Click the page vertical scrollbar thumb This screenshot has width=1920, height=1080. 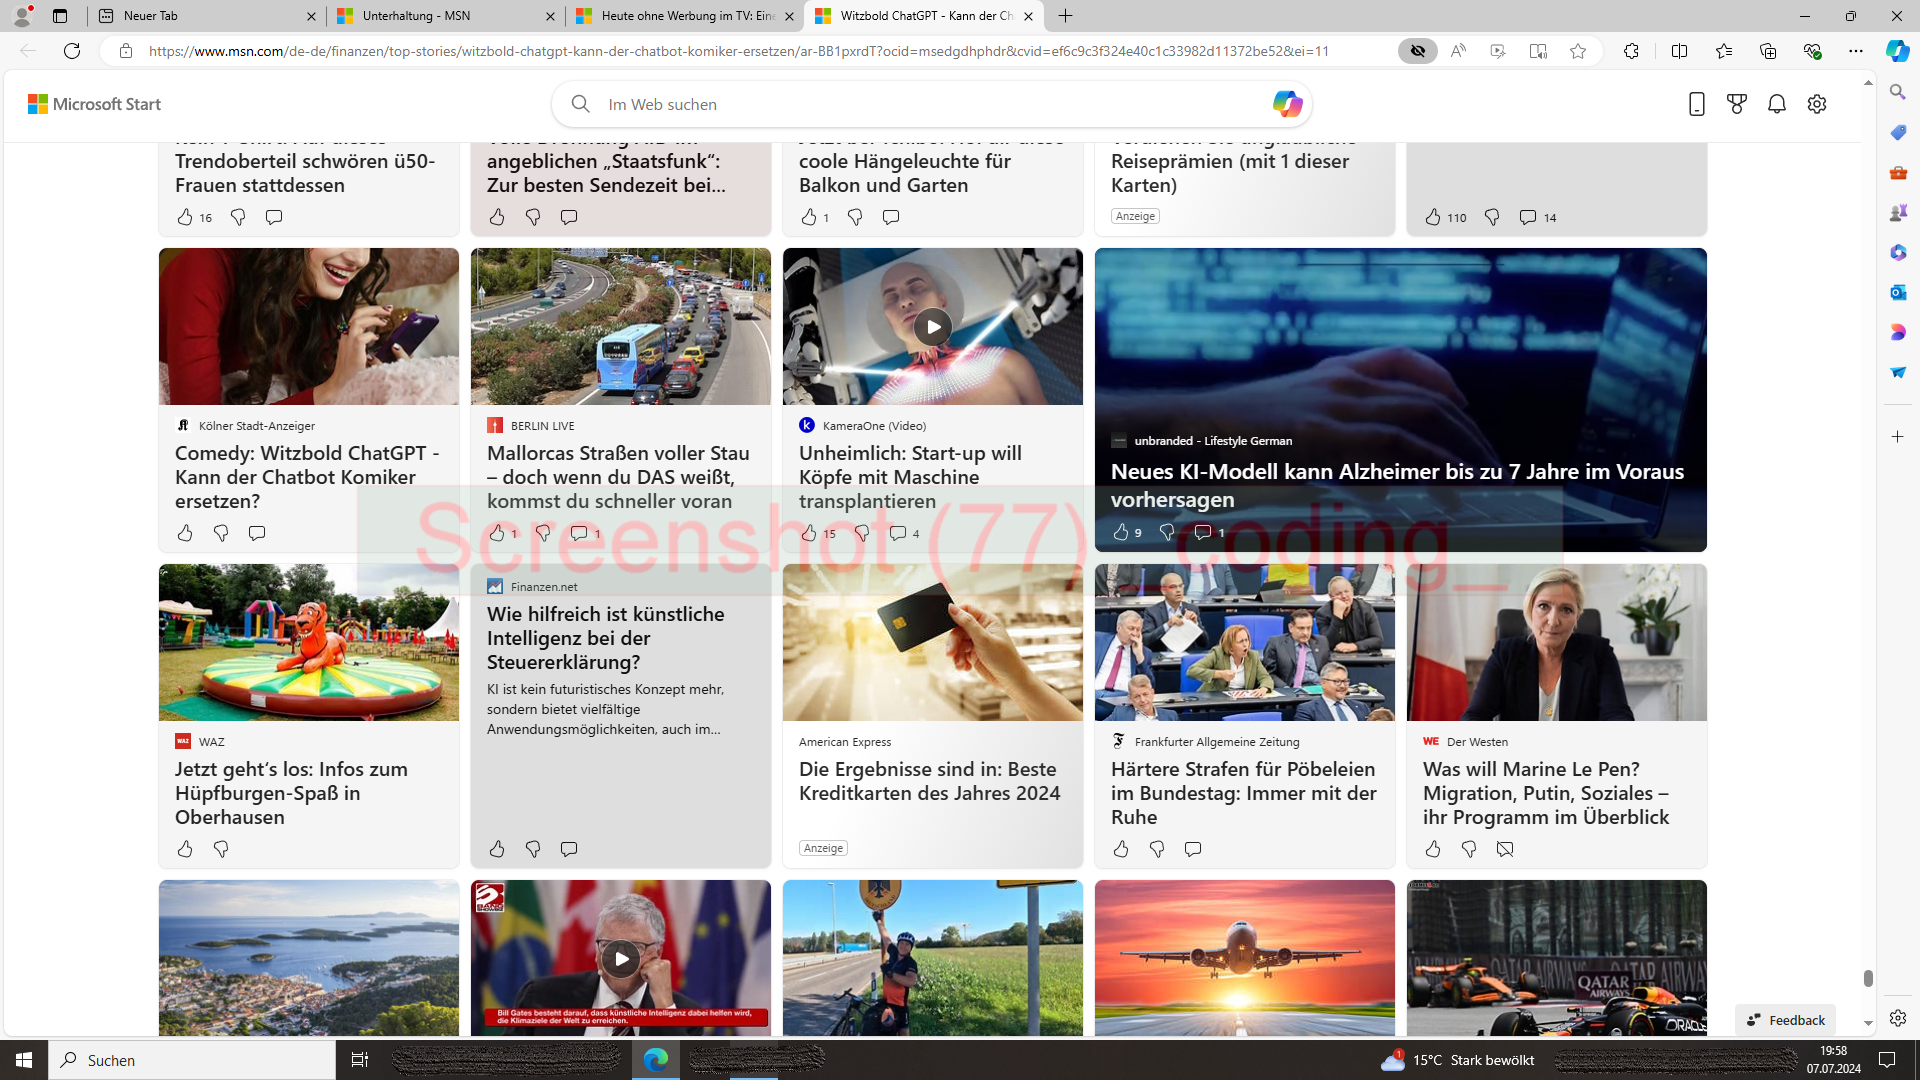pos(1868,978)
